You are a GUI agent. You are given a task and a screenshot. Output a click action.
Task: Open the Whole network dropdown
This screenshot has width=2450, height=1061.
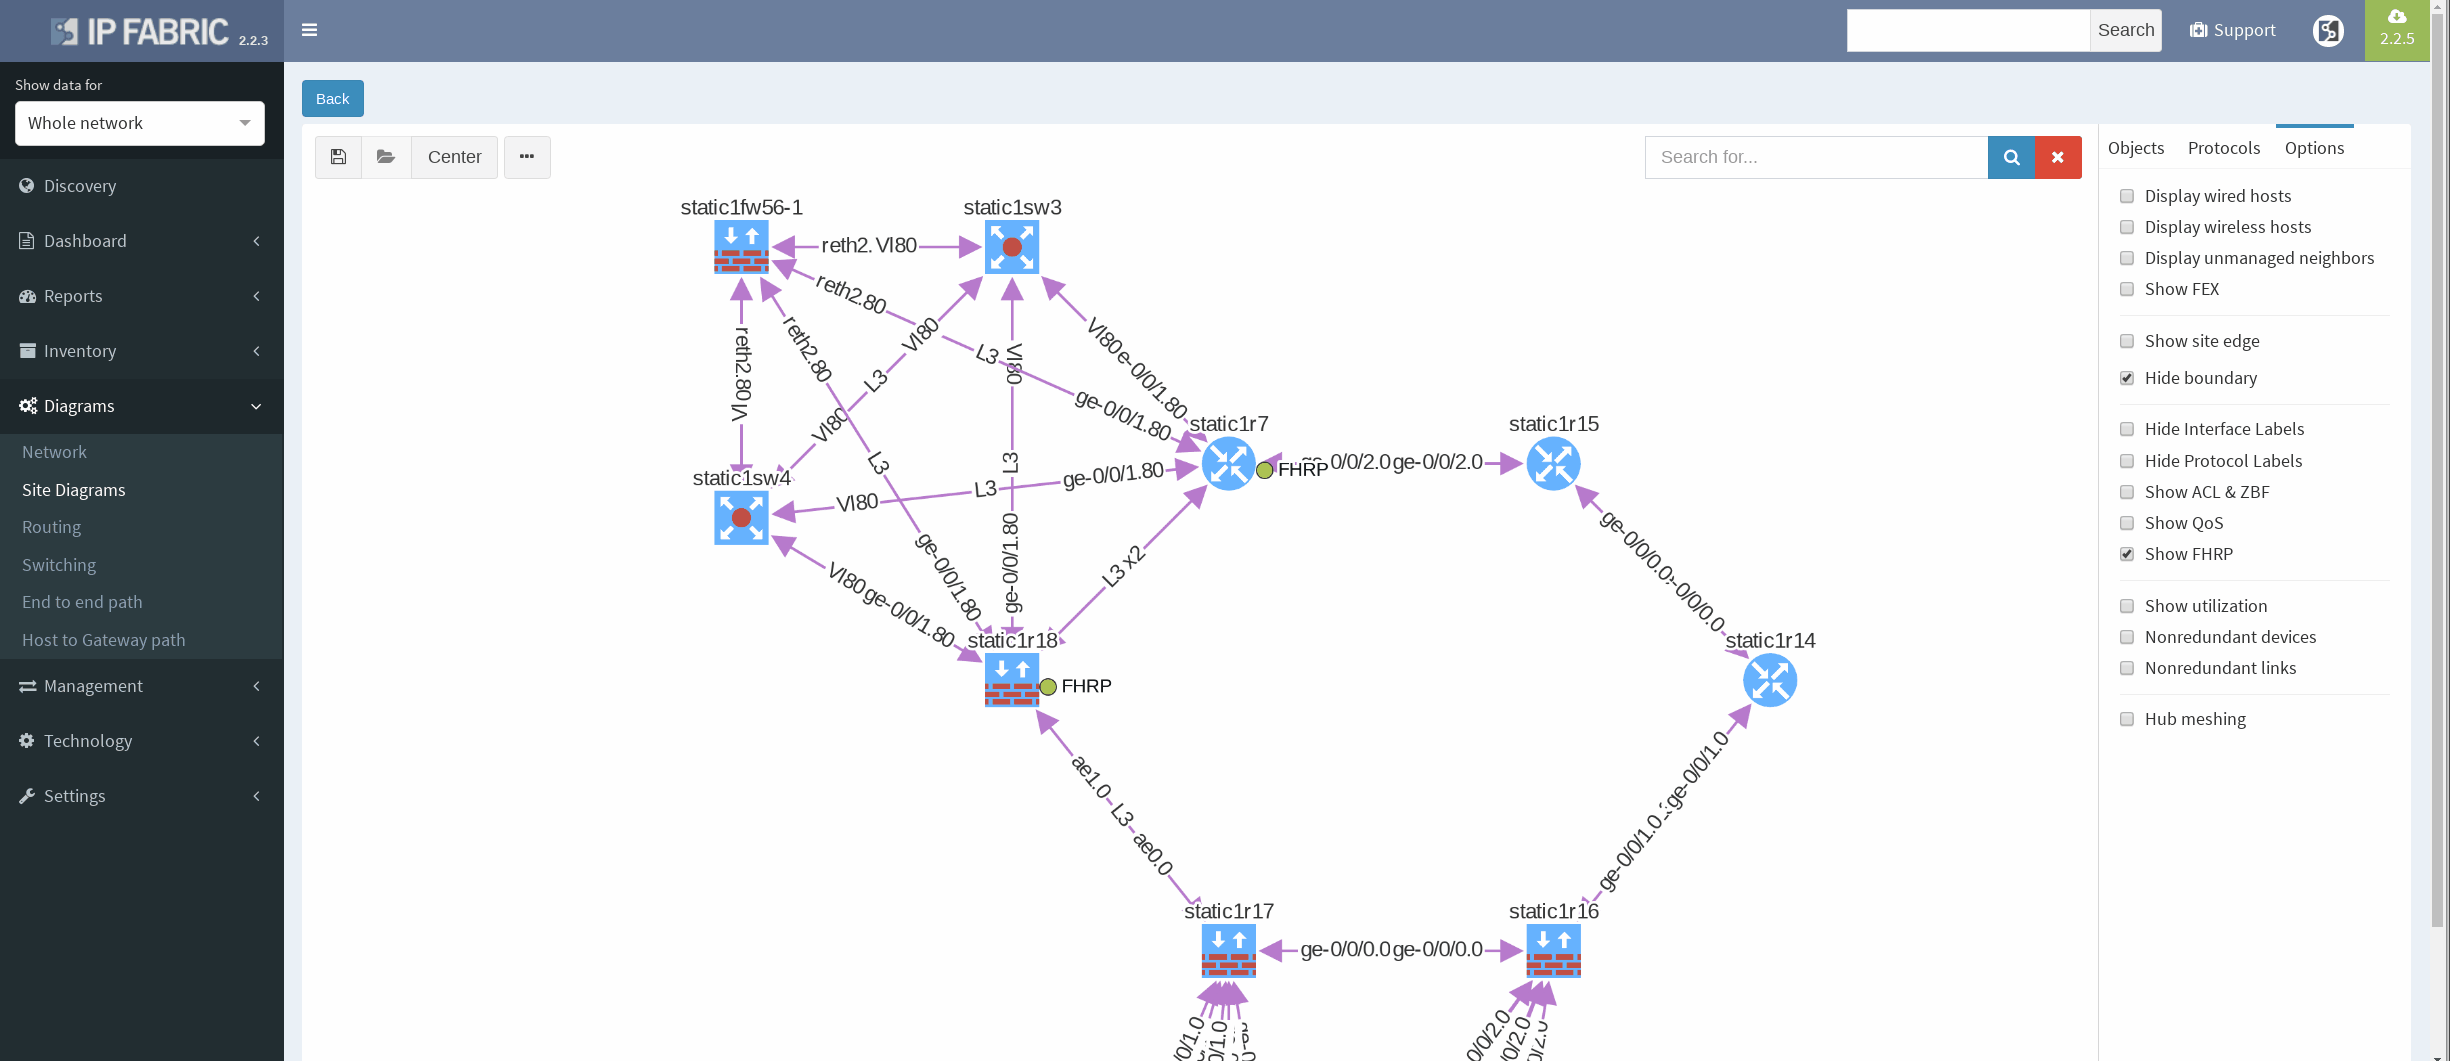[x=140, y=123]
